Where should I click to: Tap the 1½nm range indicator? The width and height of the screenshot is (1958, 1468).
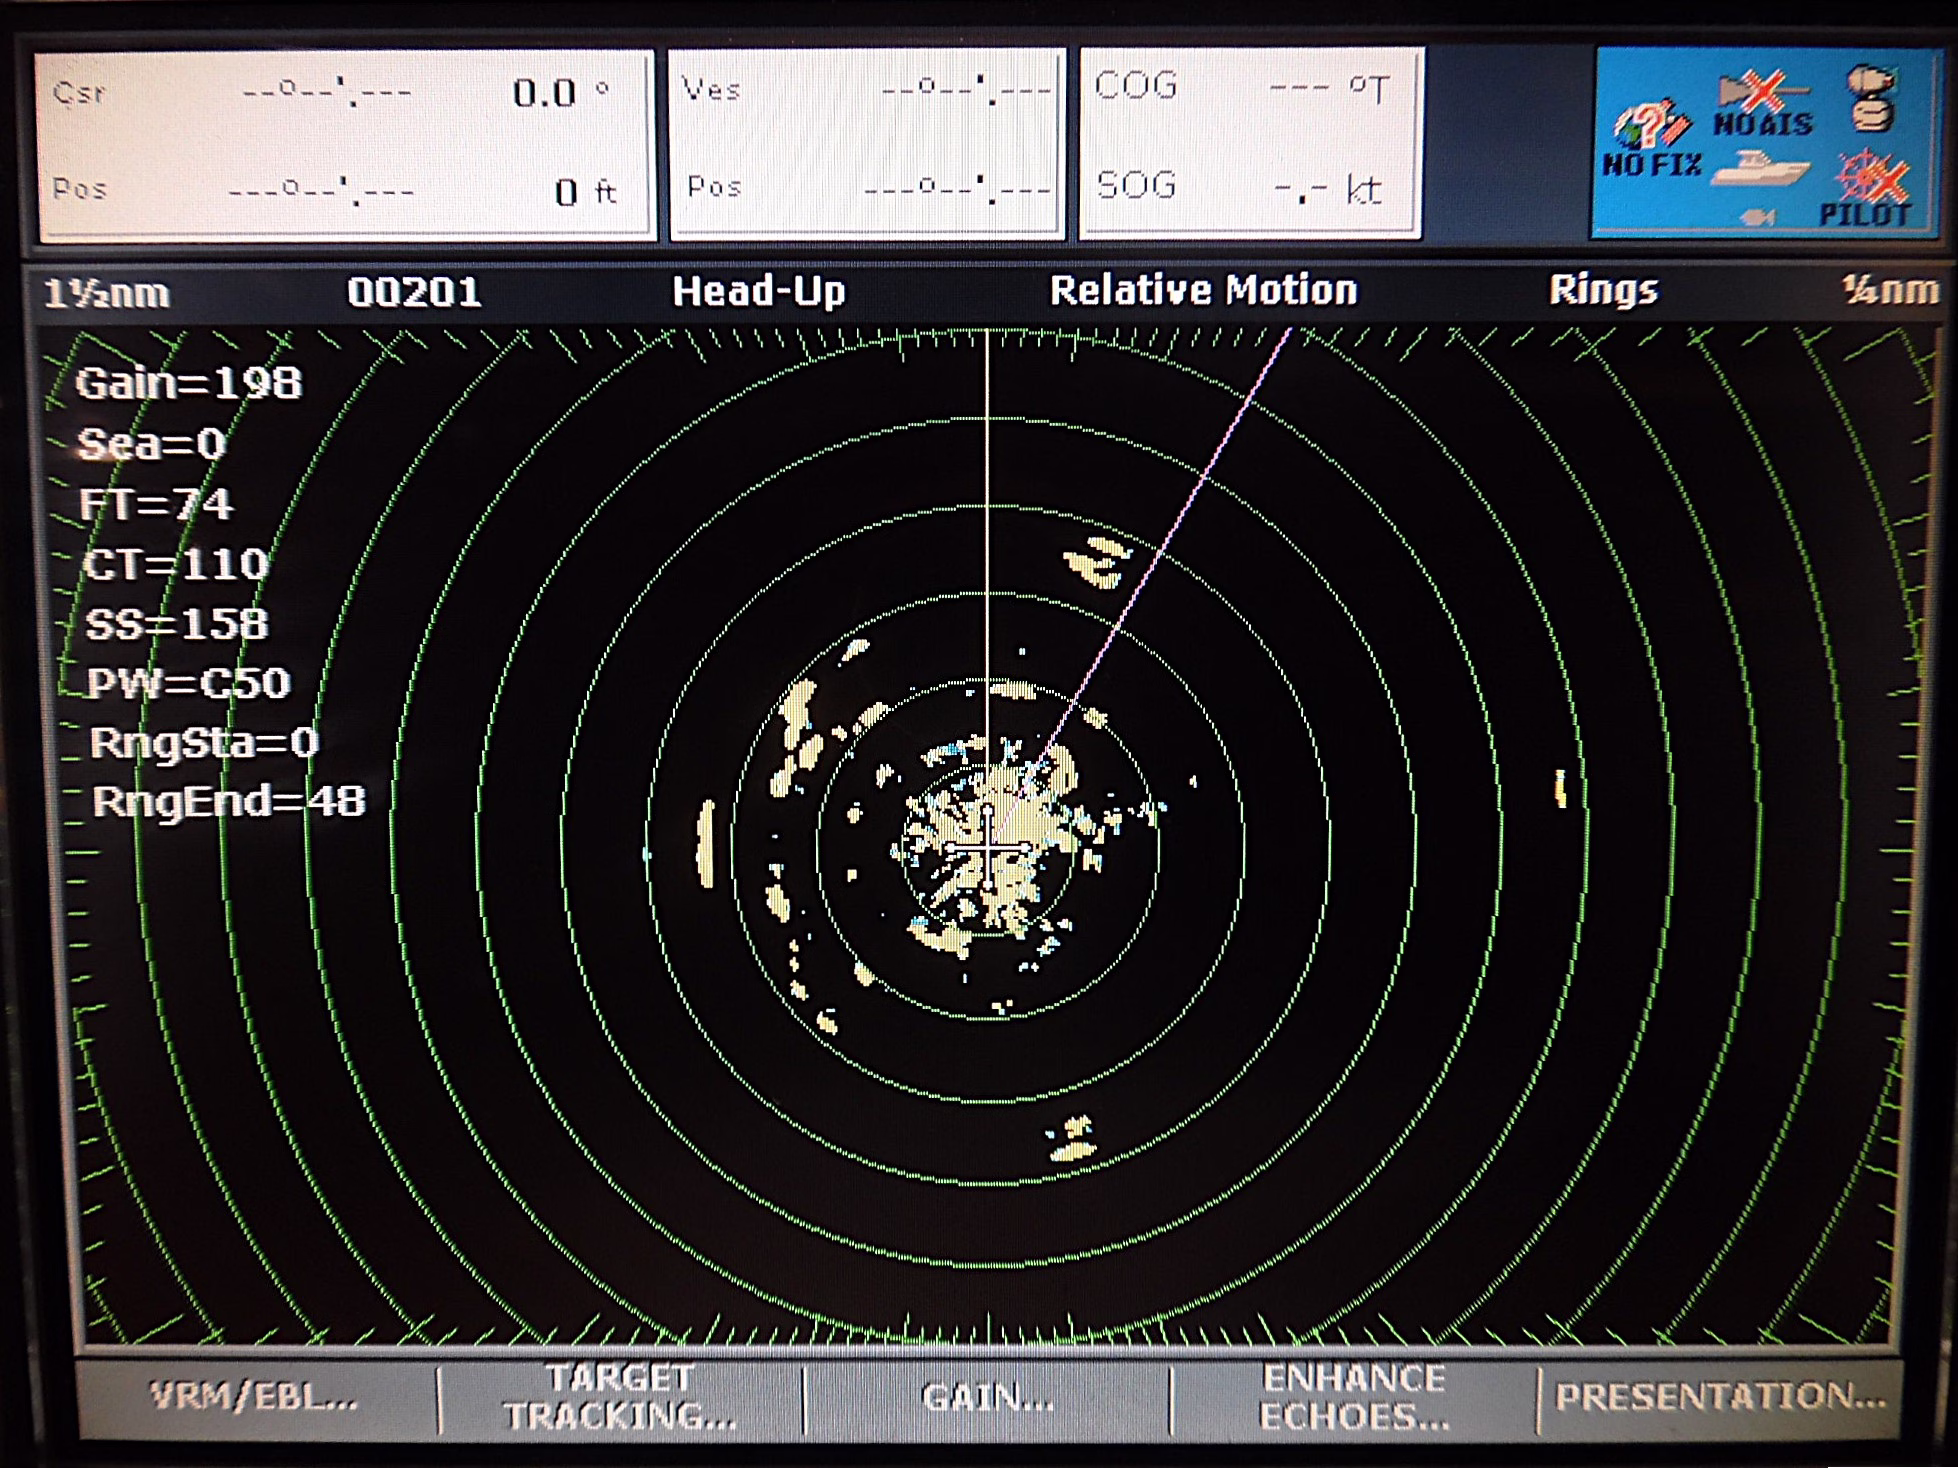107,293
